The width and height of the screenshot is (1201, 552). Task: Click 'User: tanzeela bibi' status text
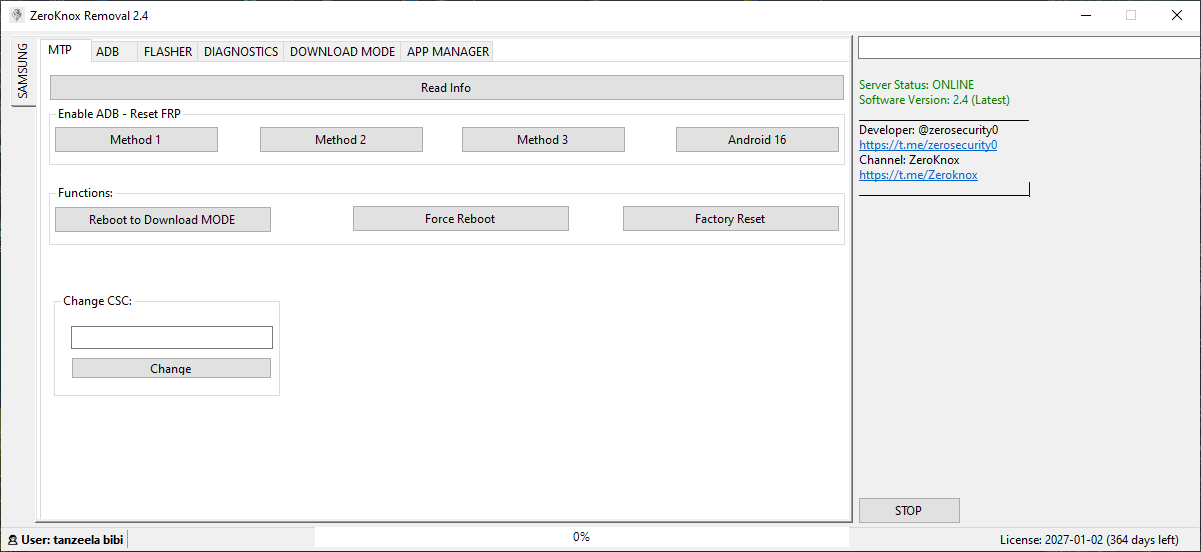click(72, 539)
